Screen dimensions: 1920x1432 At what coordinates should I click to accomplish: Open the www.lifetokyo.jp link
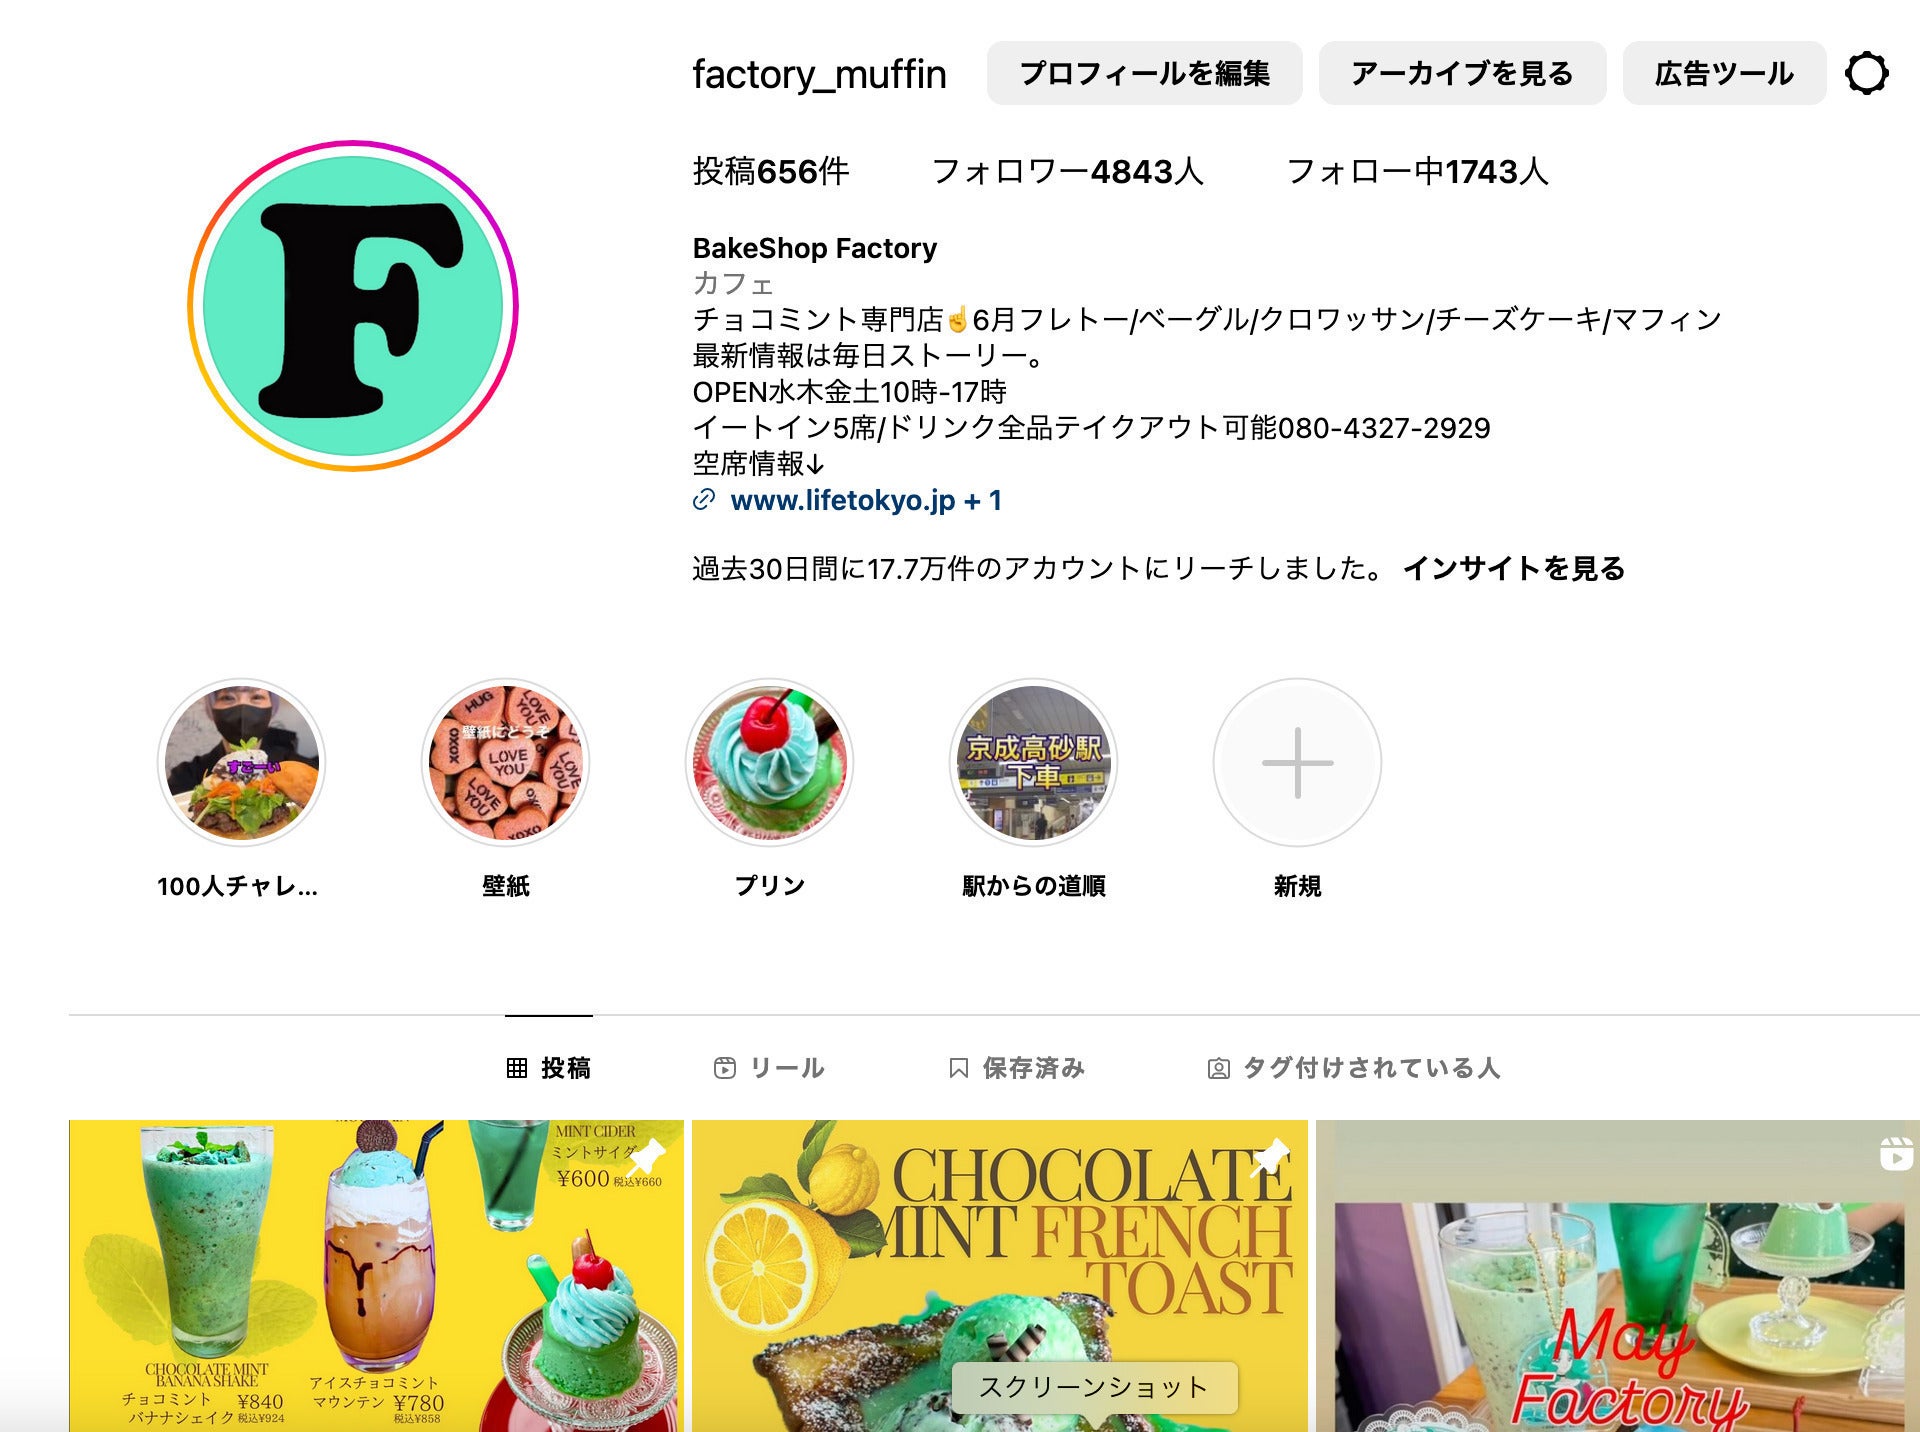[x=843, y=500]
